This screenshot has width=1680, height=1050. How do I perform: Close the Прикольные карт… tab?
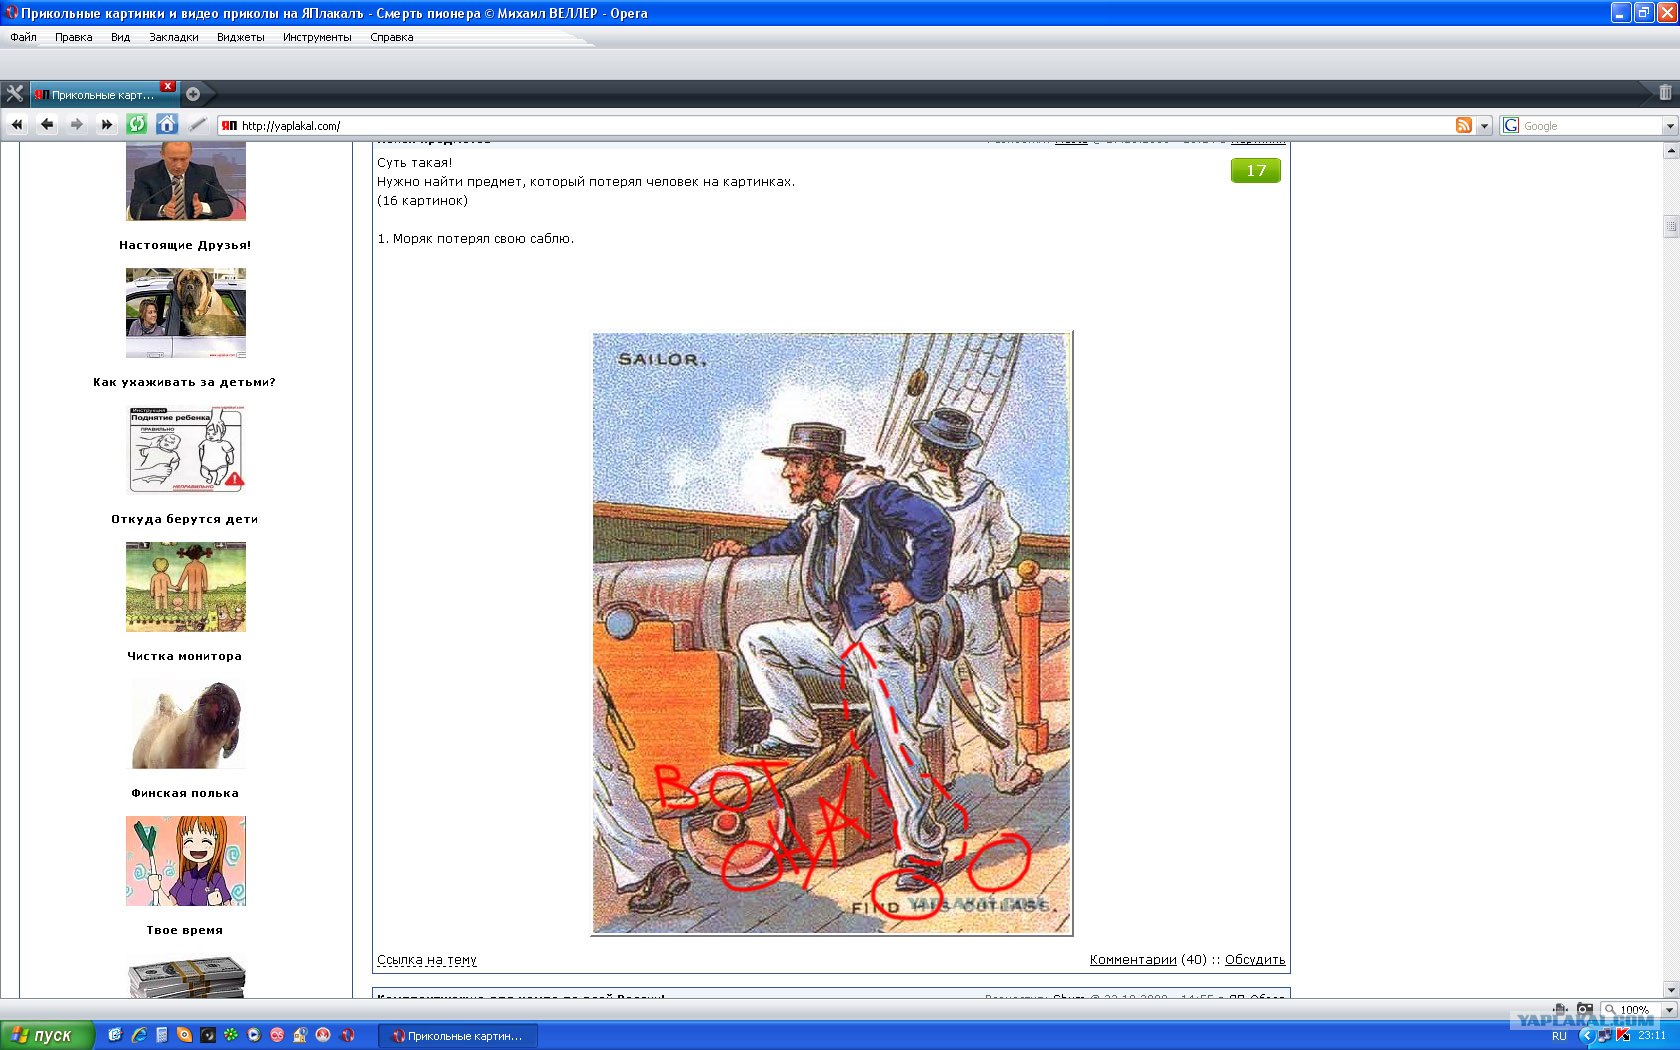click(168, 86)
